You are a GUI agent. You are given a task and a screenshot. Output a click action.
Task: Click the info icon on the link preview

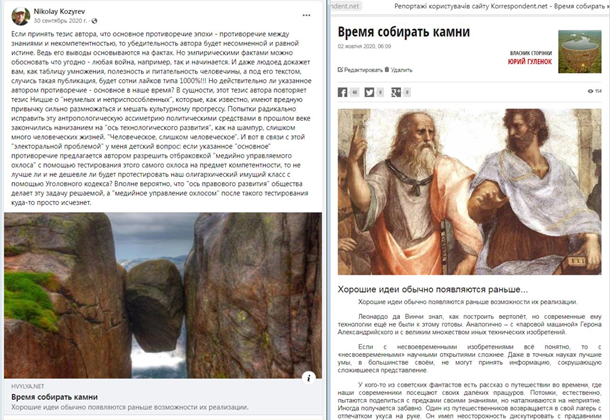point(309,375)
